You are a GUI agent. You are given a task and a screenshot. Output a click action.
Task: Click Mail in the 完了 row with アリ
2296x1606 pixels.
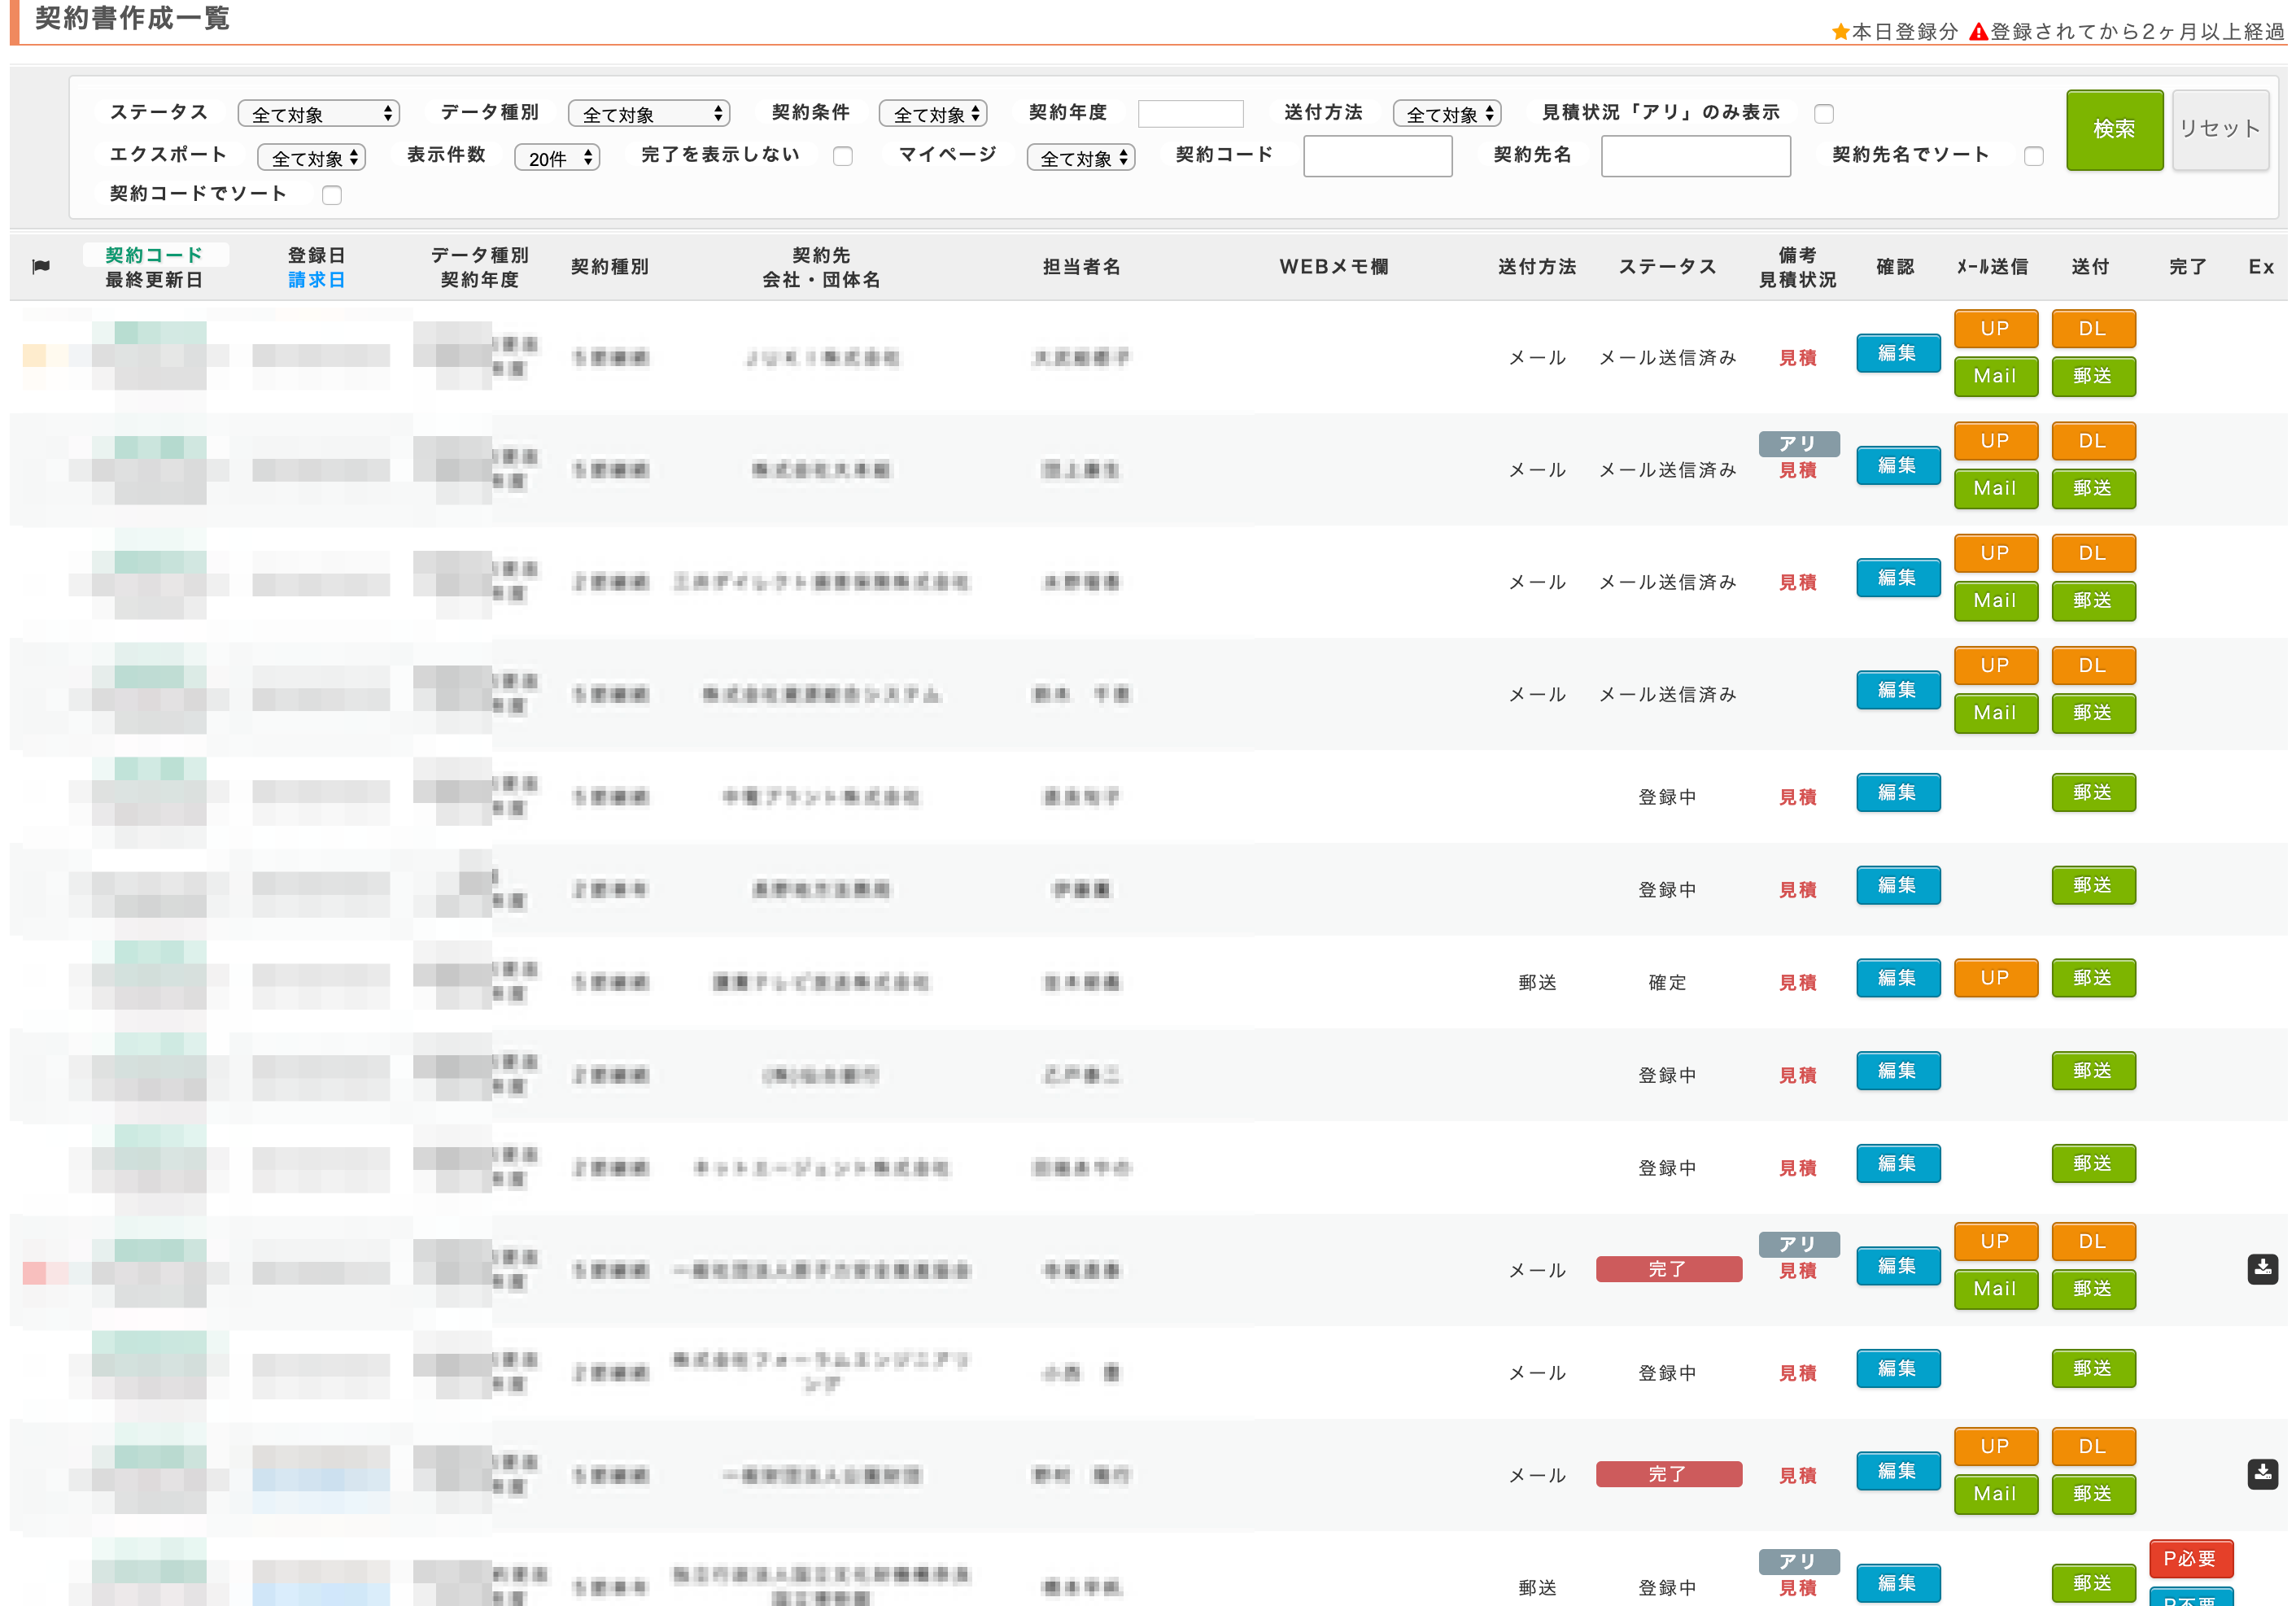1995,1289
